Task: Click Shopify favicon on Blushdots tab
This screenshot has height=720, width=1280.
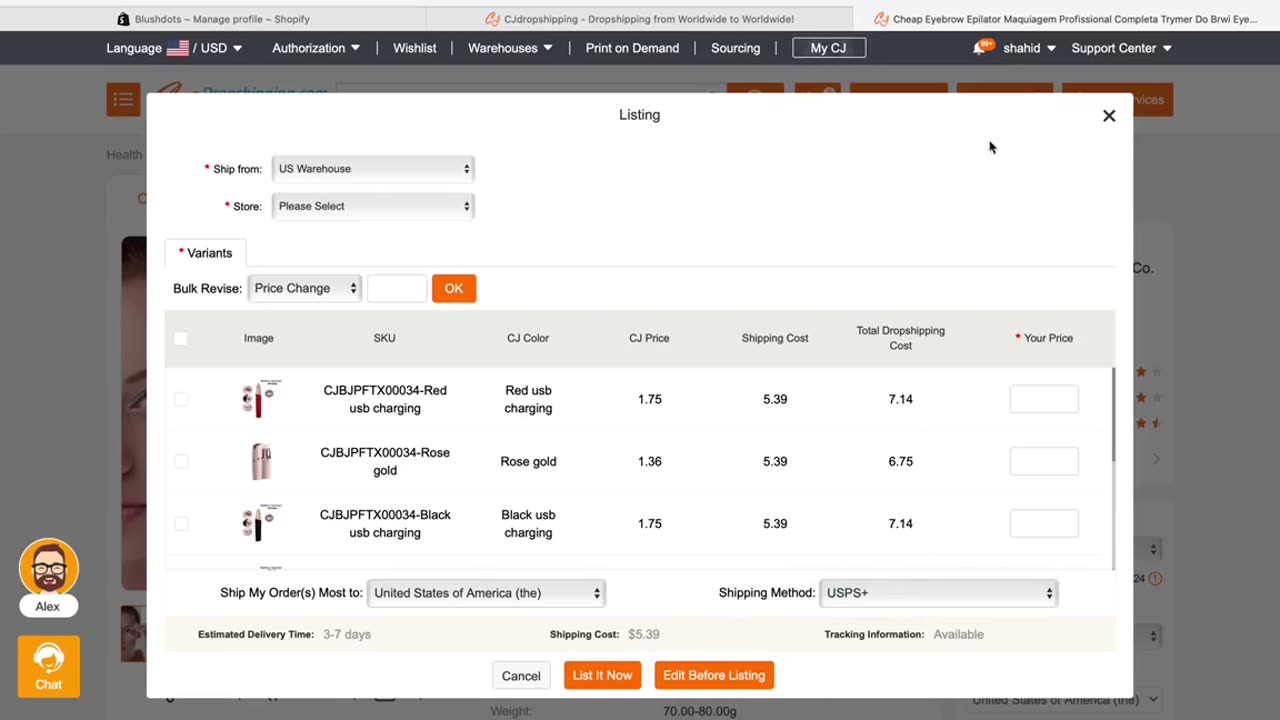Action: click(x=123, y=19)
